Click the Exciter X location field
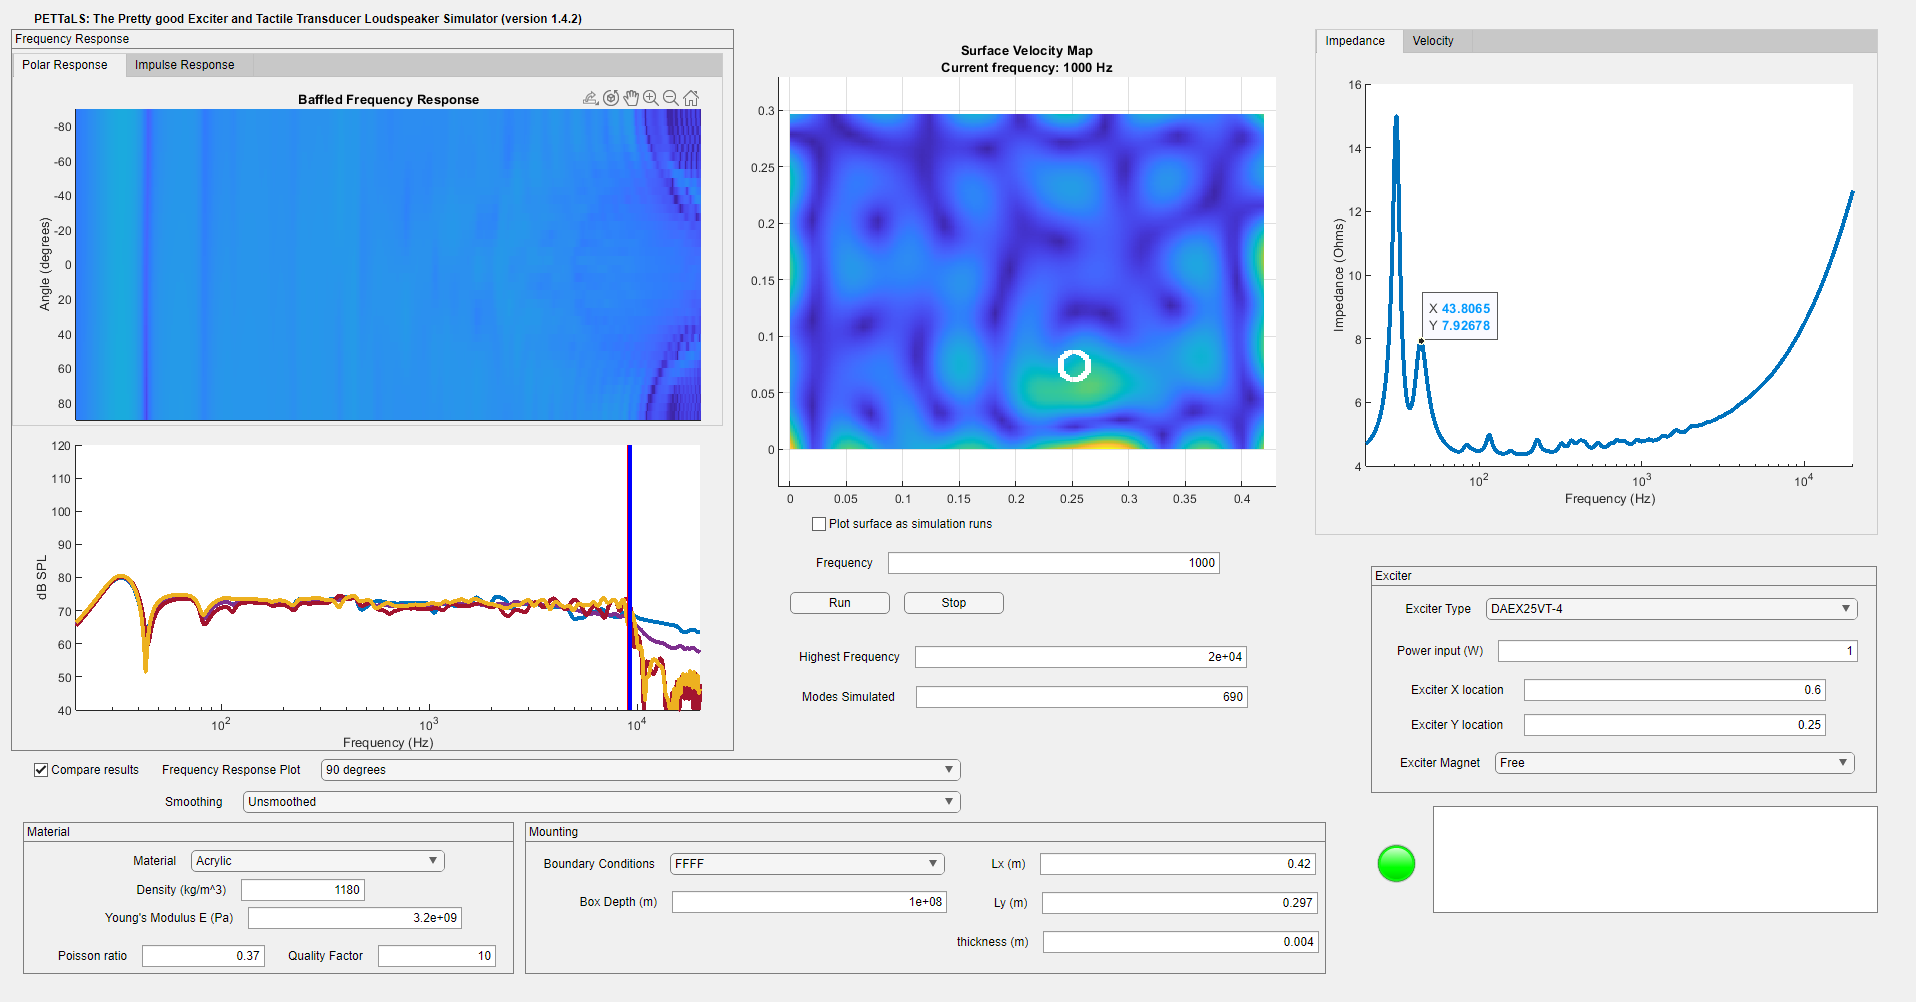 (1675, 690)
